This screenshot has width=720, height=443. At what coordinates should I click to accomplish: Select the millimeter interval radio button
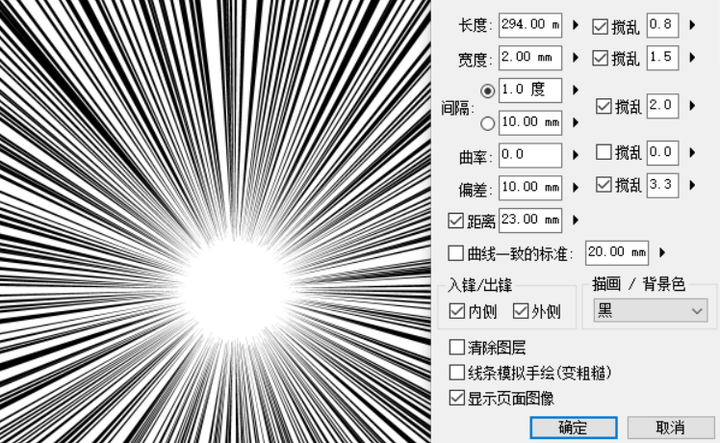[x=488, y=123]
